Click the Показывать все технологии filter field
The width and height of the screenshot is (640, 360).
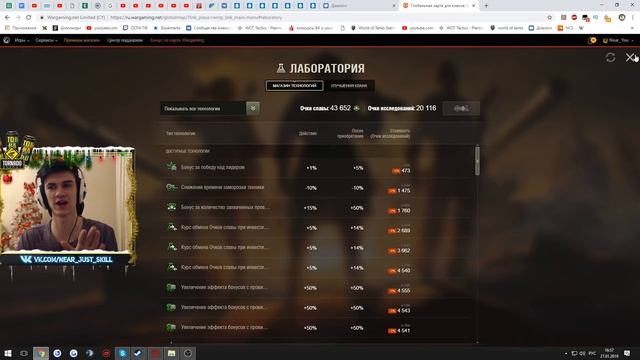(203, 109)
